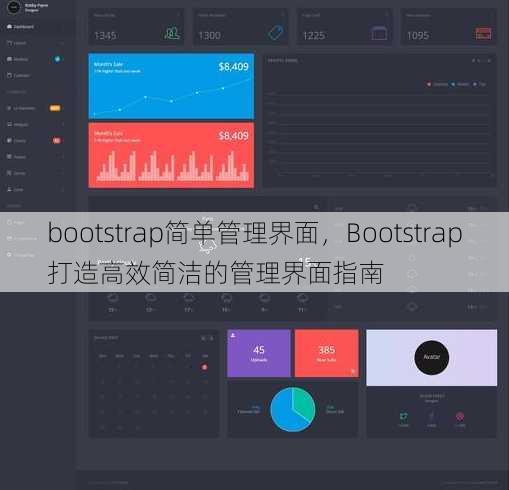509x490 pixels.
Task: Click the purple 45 Uploads tile
Action: tap(259, 353)
